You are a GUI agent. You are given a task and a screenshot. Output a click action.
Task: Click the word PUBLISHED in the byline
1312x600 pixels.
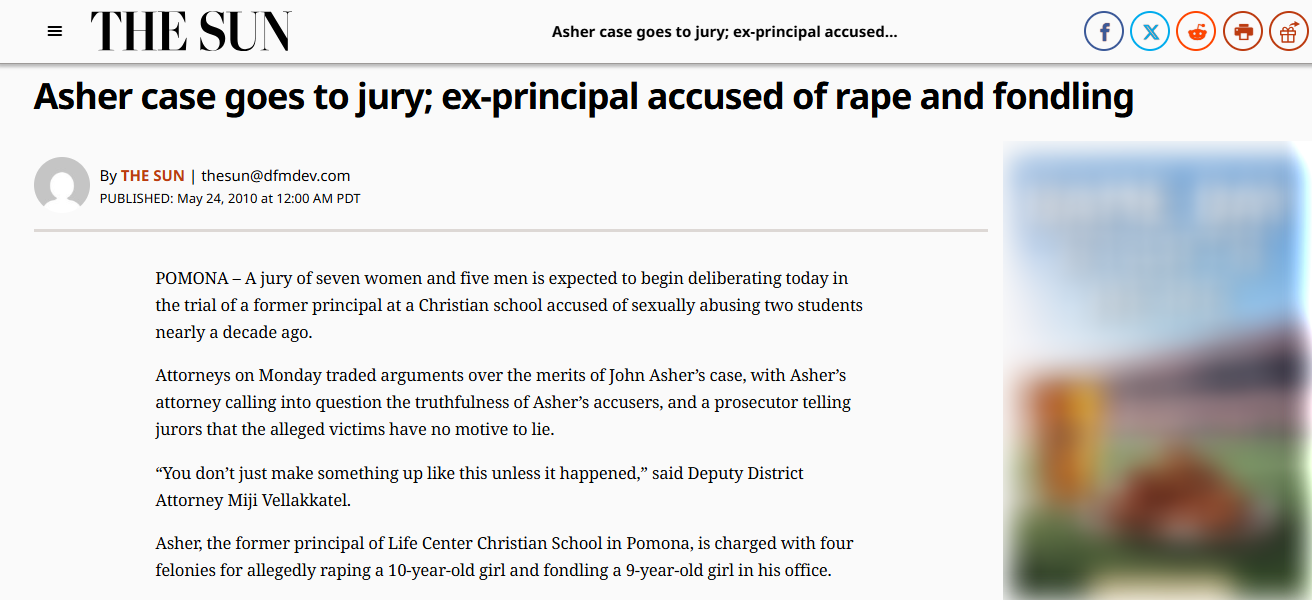tap(136, 199)
